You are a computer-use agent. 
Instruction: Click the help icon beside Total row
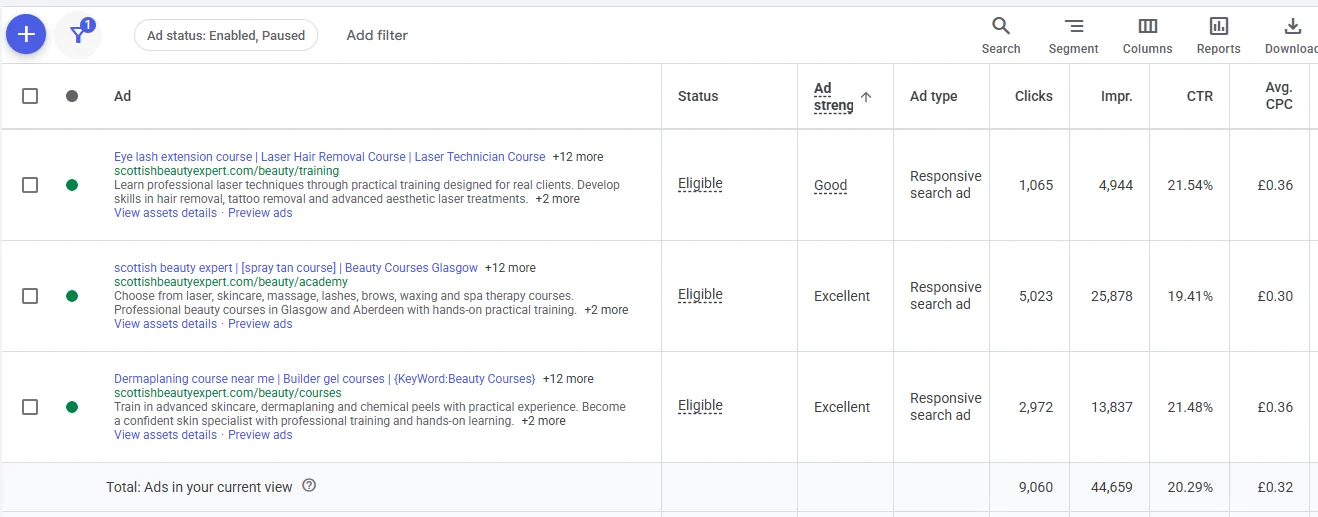click(309, 486)
